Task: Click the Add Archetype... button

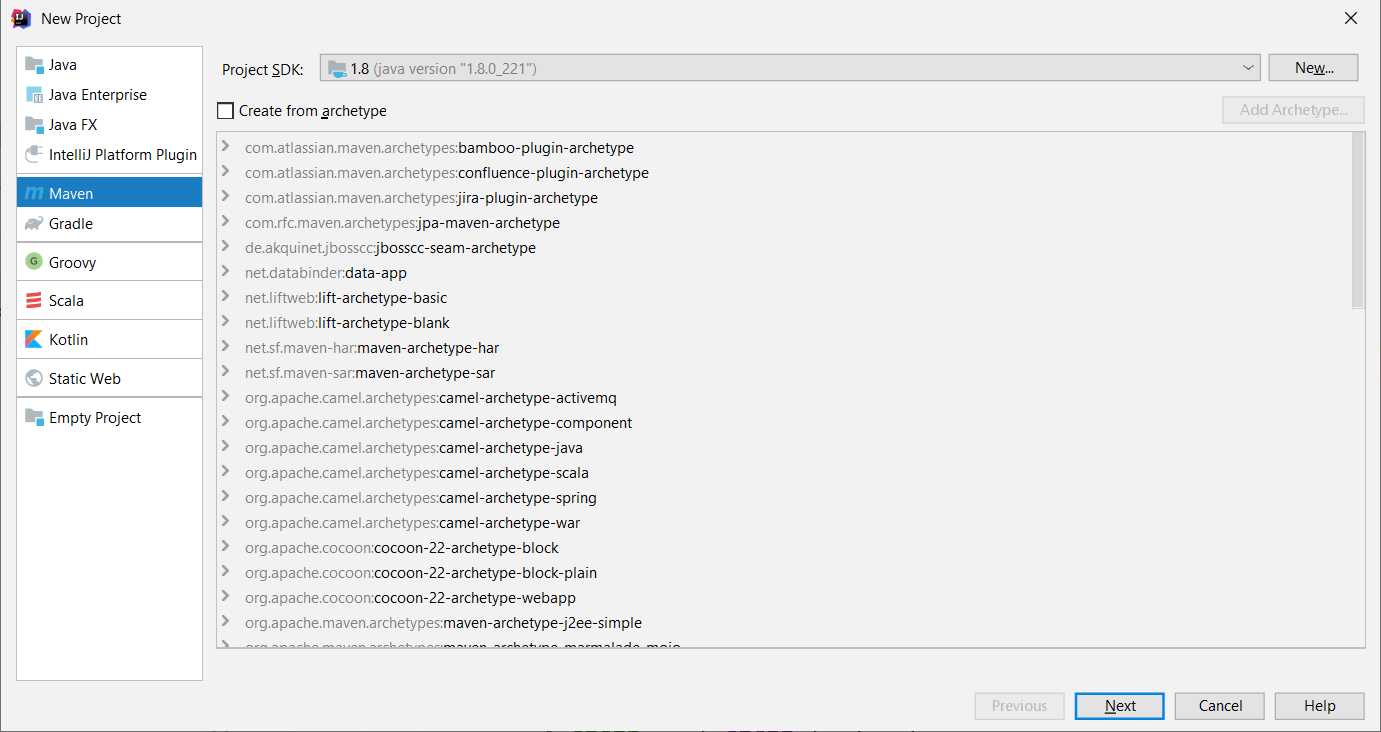Action: 1293,110
